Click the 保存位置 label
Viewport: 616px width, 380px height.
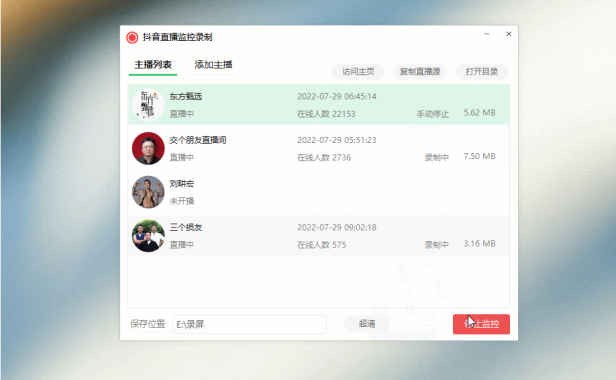[x=148, y=324]
